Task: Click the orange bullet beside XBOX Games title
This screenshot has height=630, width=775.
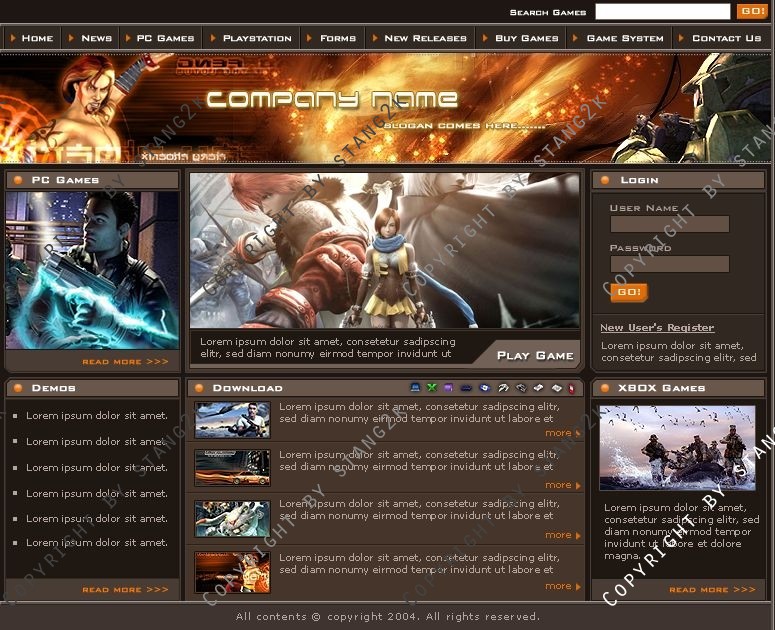Action: pos(606,388)
